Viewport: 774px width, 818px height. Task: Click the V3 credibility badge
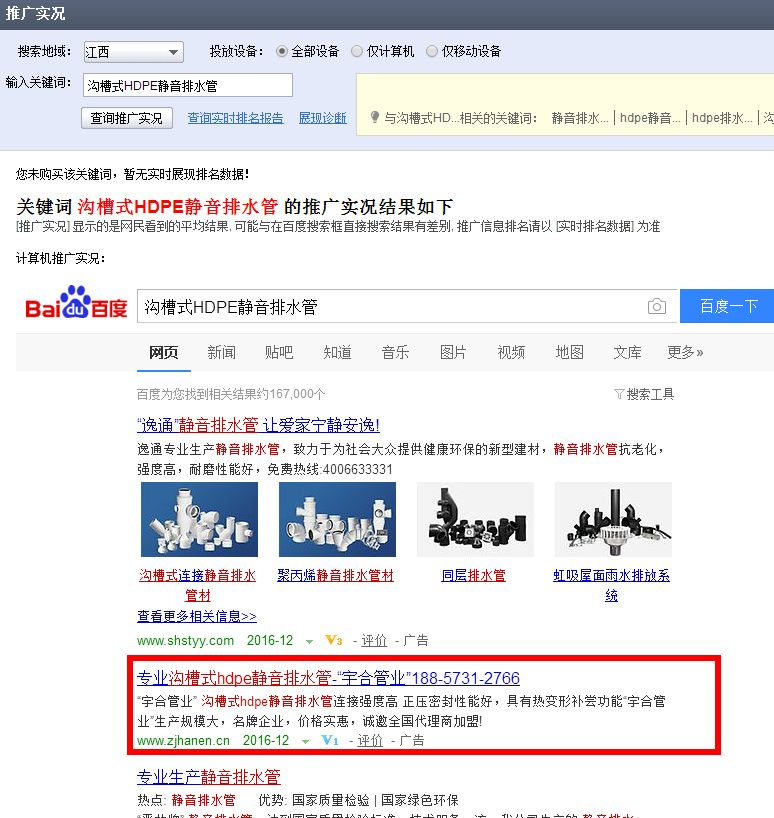coord(333,640)
